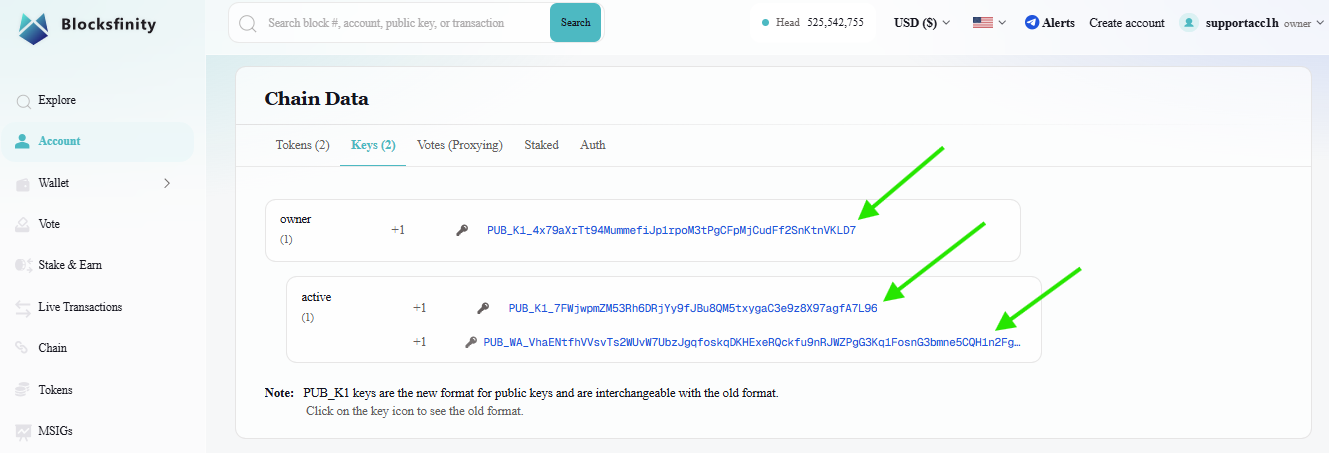Viewport: 1329px width, 453px height.
Task: Click the +1 weight beside PUB_WA key
Action: click(419, 342)
